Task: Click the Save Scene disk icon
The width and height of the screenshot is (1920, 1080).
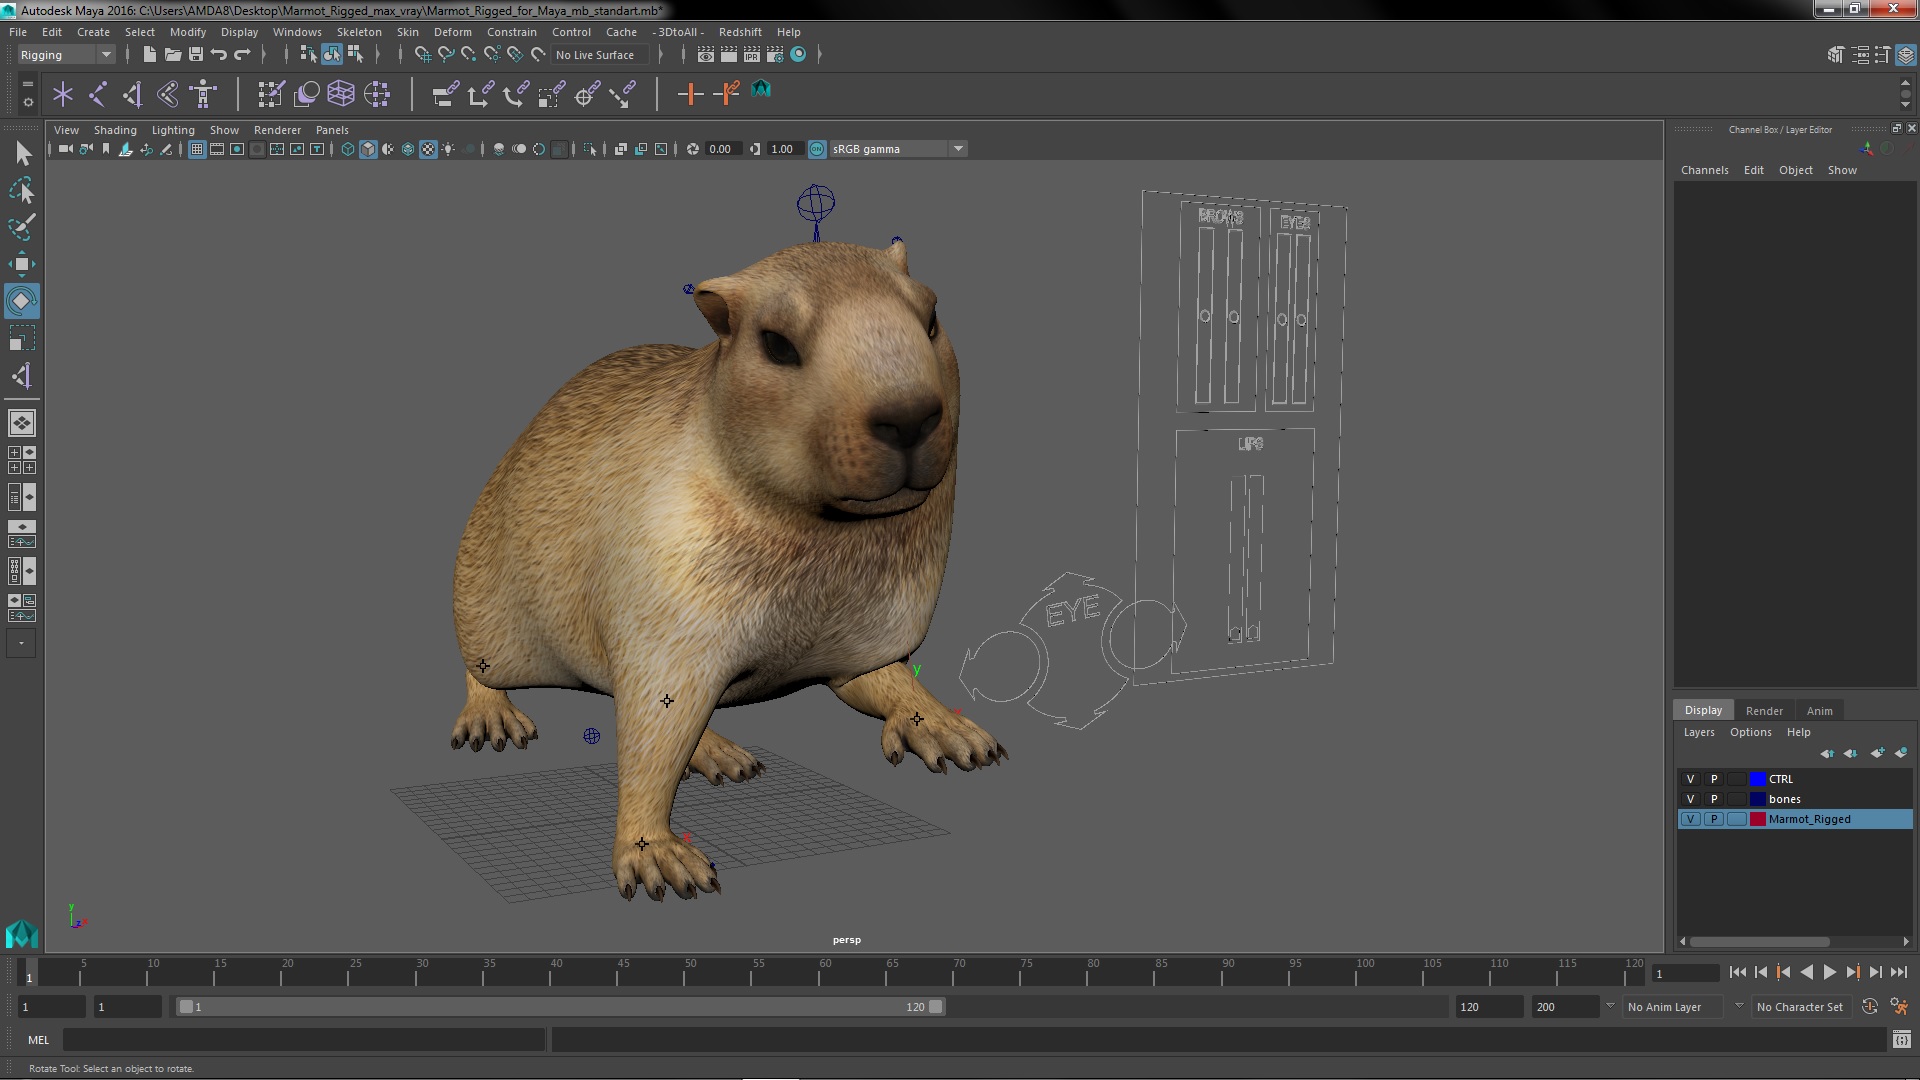Action: point(195,54)
